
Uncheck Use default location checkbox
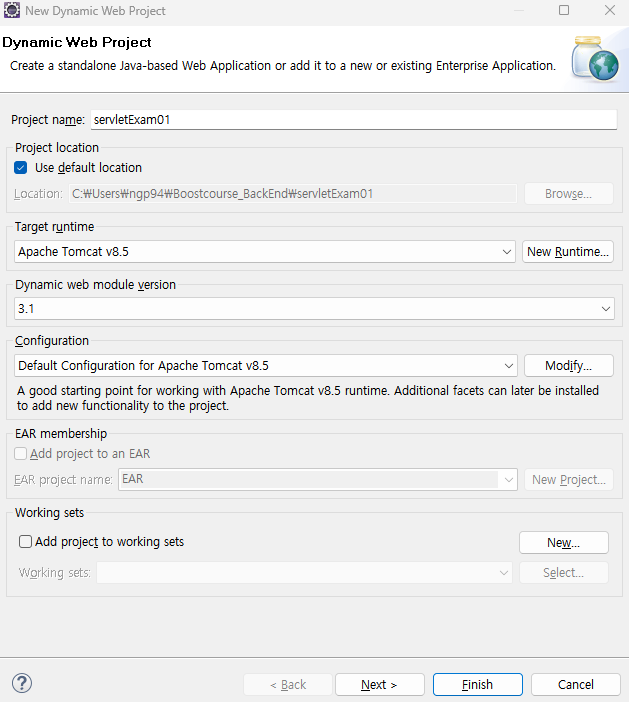(x=21, y=168)
